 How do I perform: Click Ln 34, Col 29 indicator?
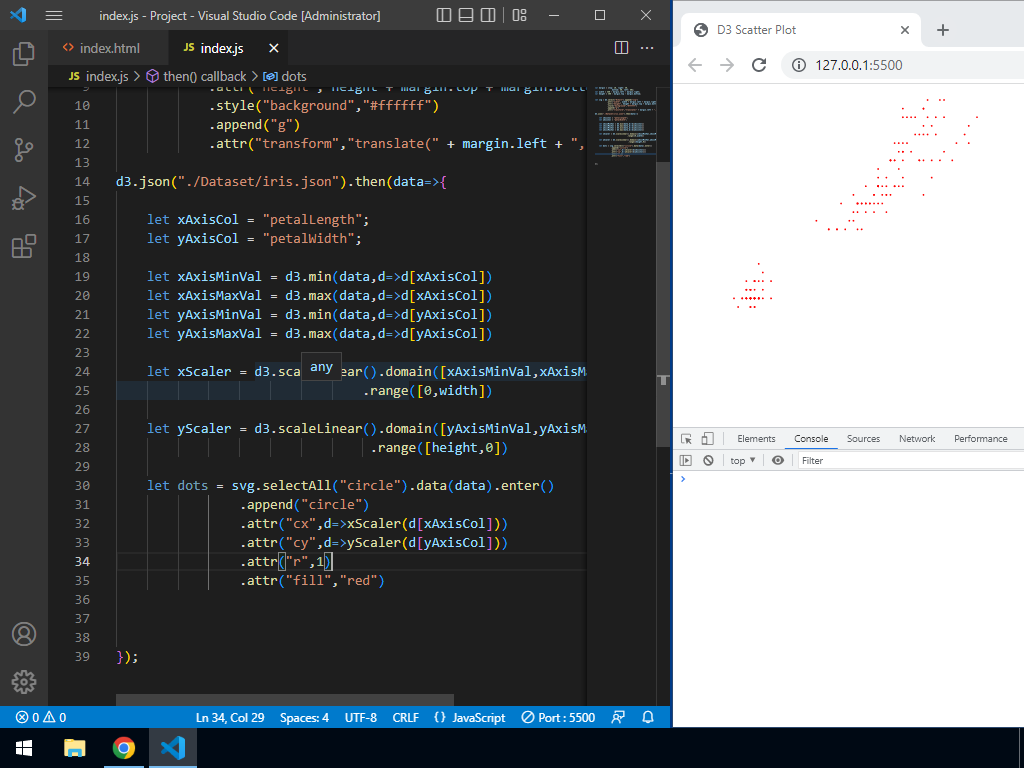point(230,717)
